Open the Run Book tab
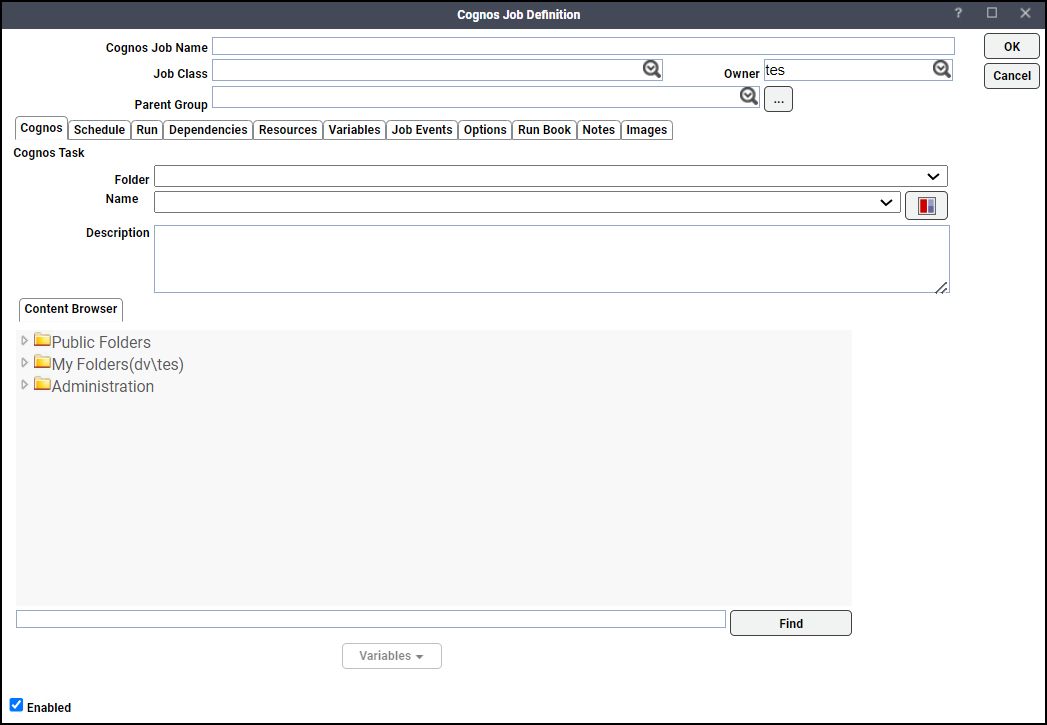The height and width of the screenshot is (725, 1047). pos(545,130)
